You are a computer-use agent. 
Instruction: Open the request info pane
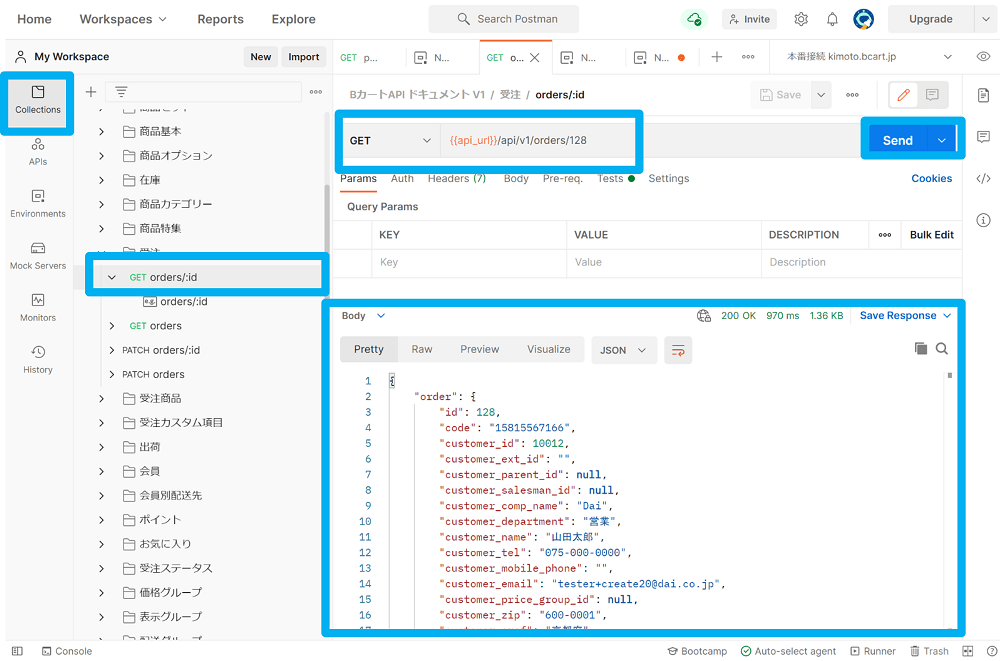(983, 220)
